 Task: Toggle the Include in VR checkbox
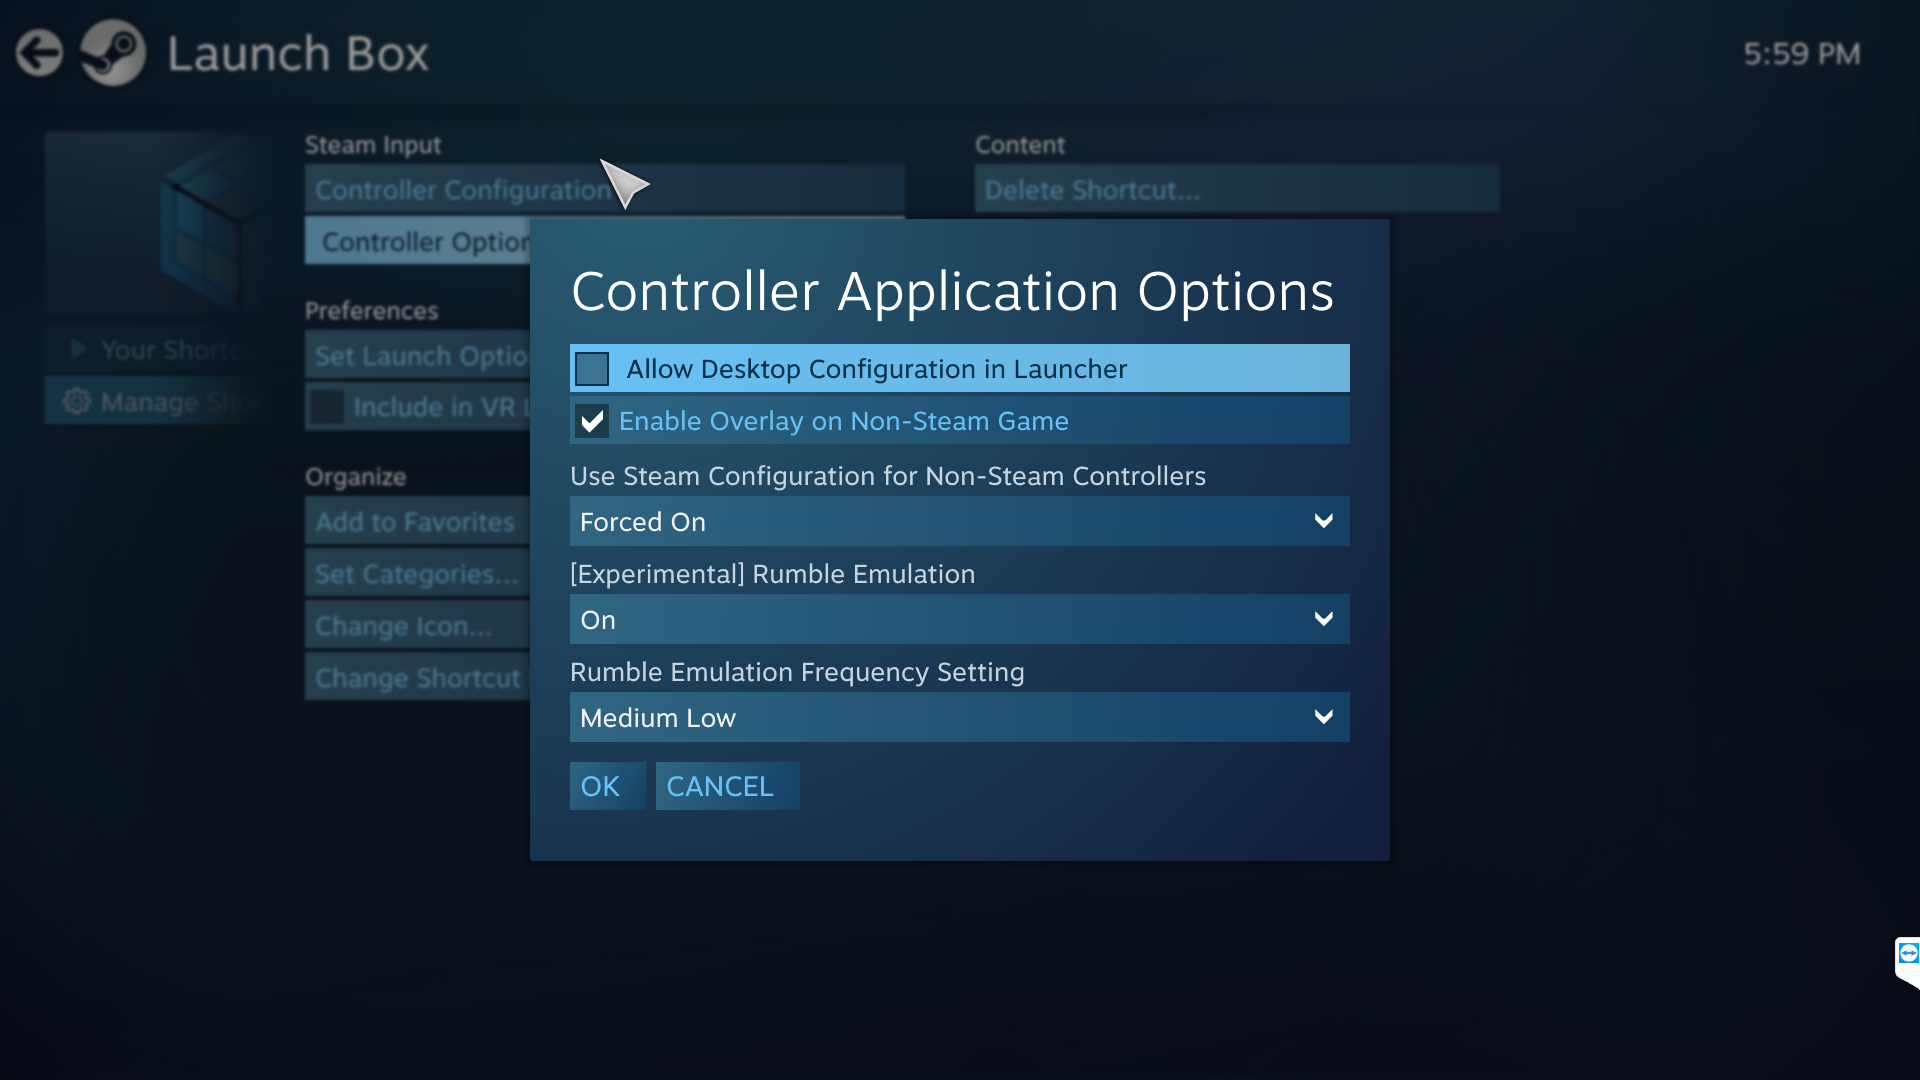[x=326, y=407]
